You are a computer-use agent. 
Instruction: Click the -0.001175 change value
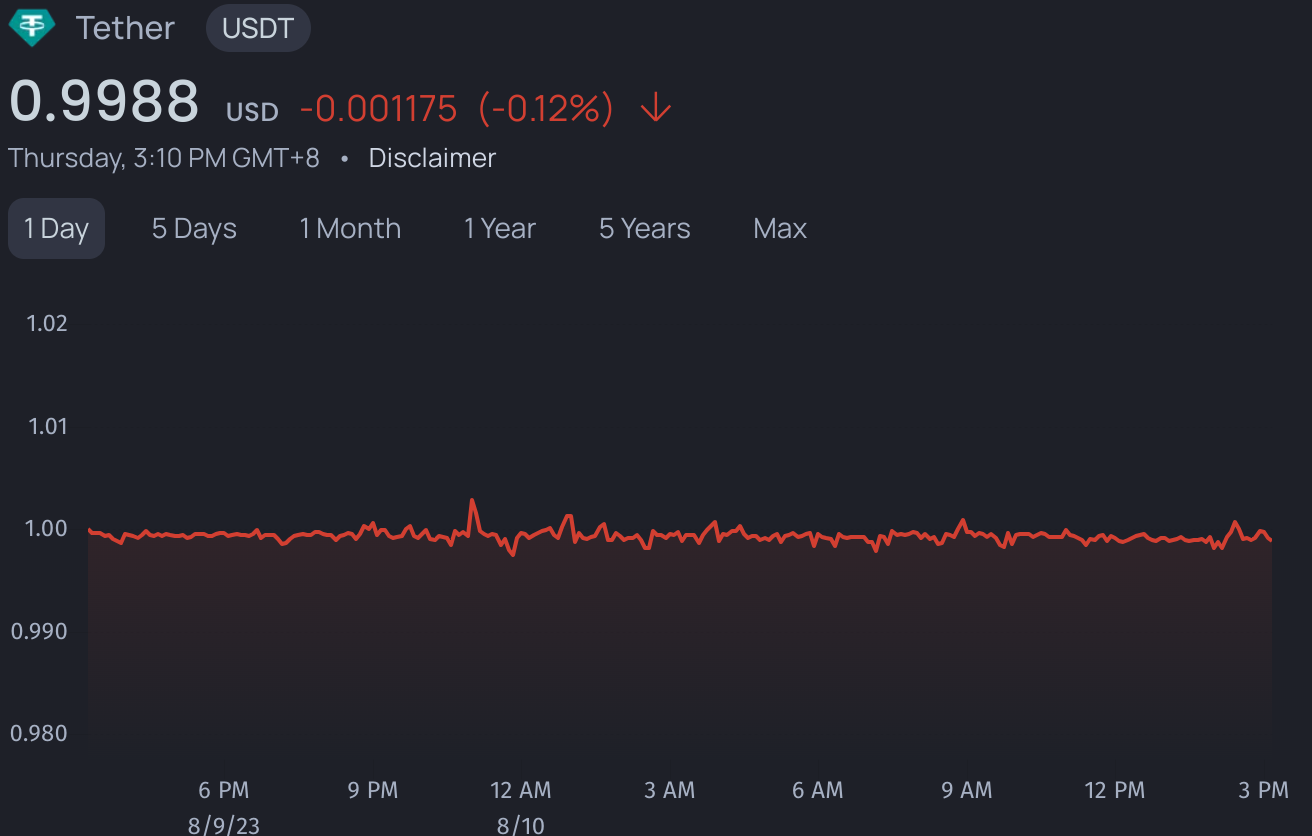tap(378, 108)
